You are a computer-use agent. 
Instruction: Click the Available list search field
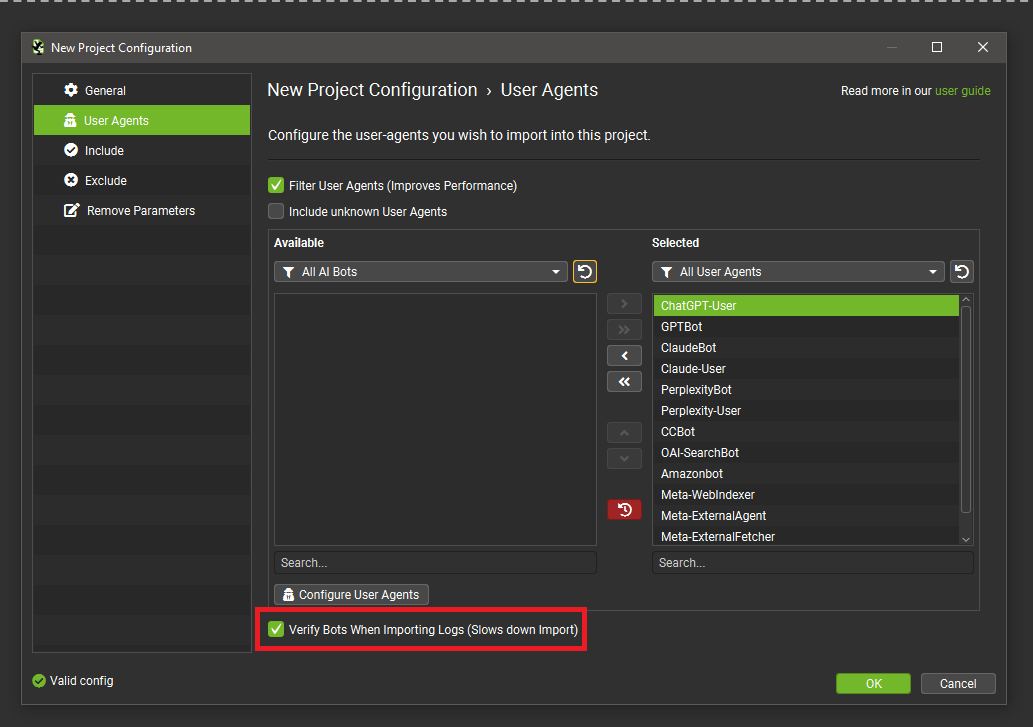click(435, 563)
